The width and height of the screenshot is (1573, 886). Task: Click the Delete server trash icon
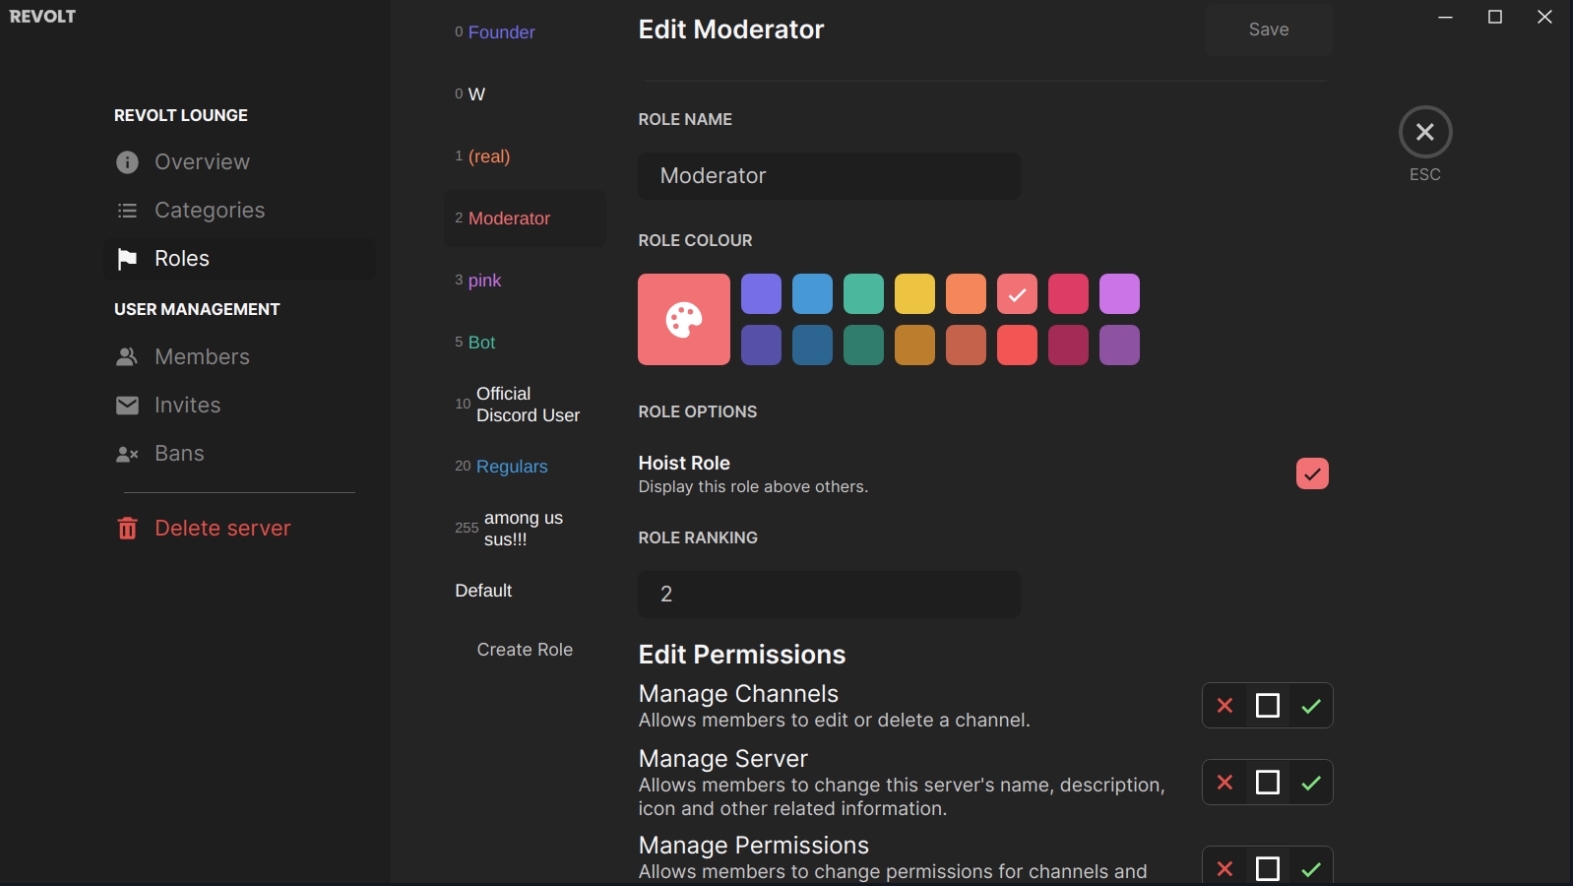click(x=127, y=528)
